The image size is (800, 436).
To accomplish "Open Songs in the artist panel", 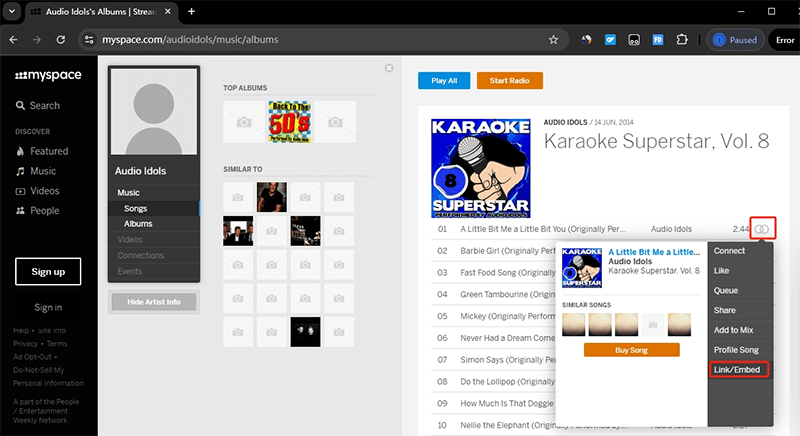I will (x=154, y=209).
